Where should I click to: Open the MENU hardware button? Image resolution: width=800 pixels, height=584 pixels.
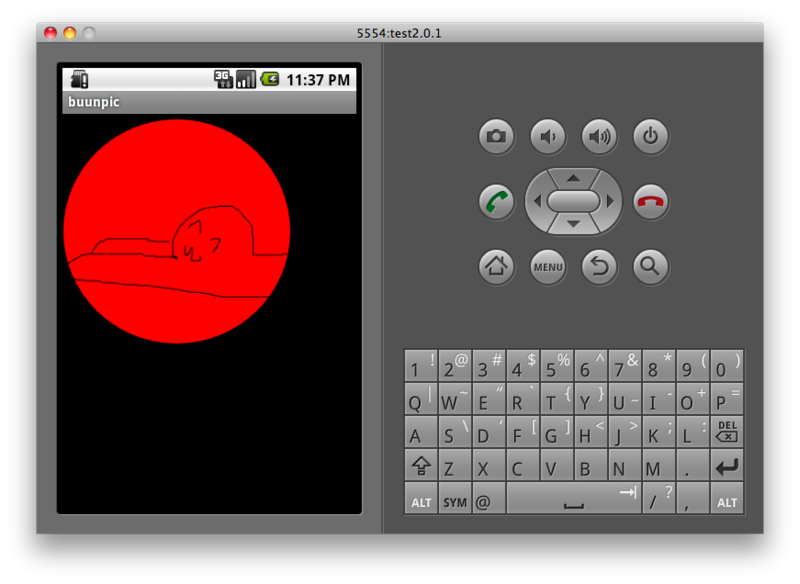click(x=547, y=266)
